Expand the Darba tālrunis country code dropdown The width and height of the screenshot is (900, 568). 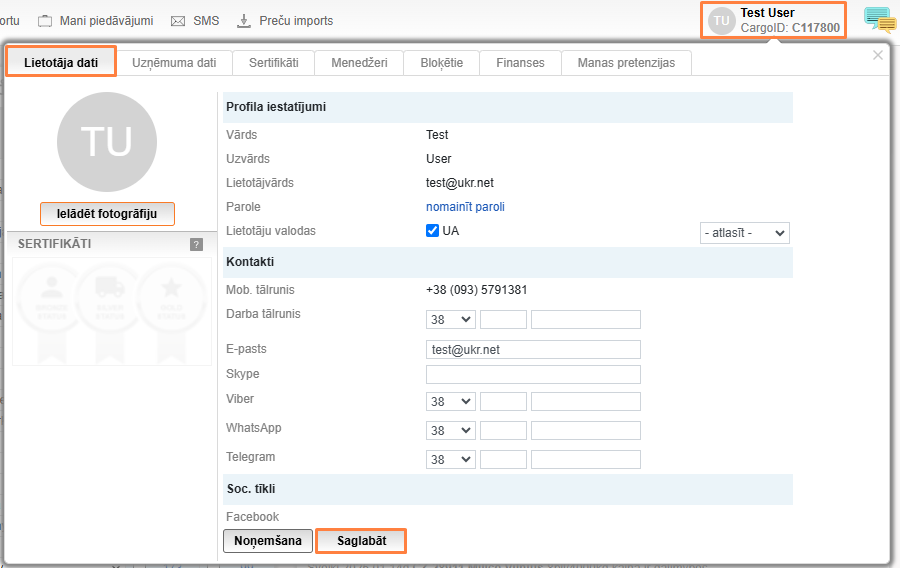[450, 320]
